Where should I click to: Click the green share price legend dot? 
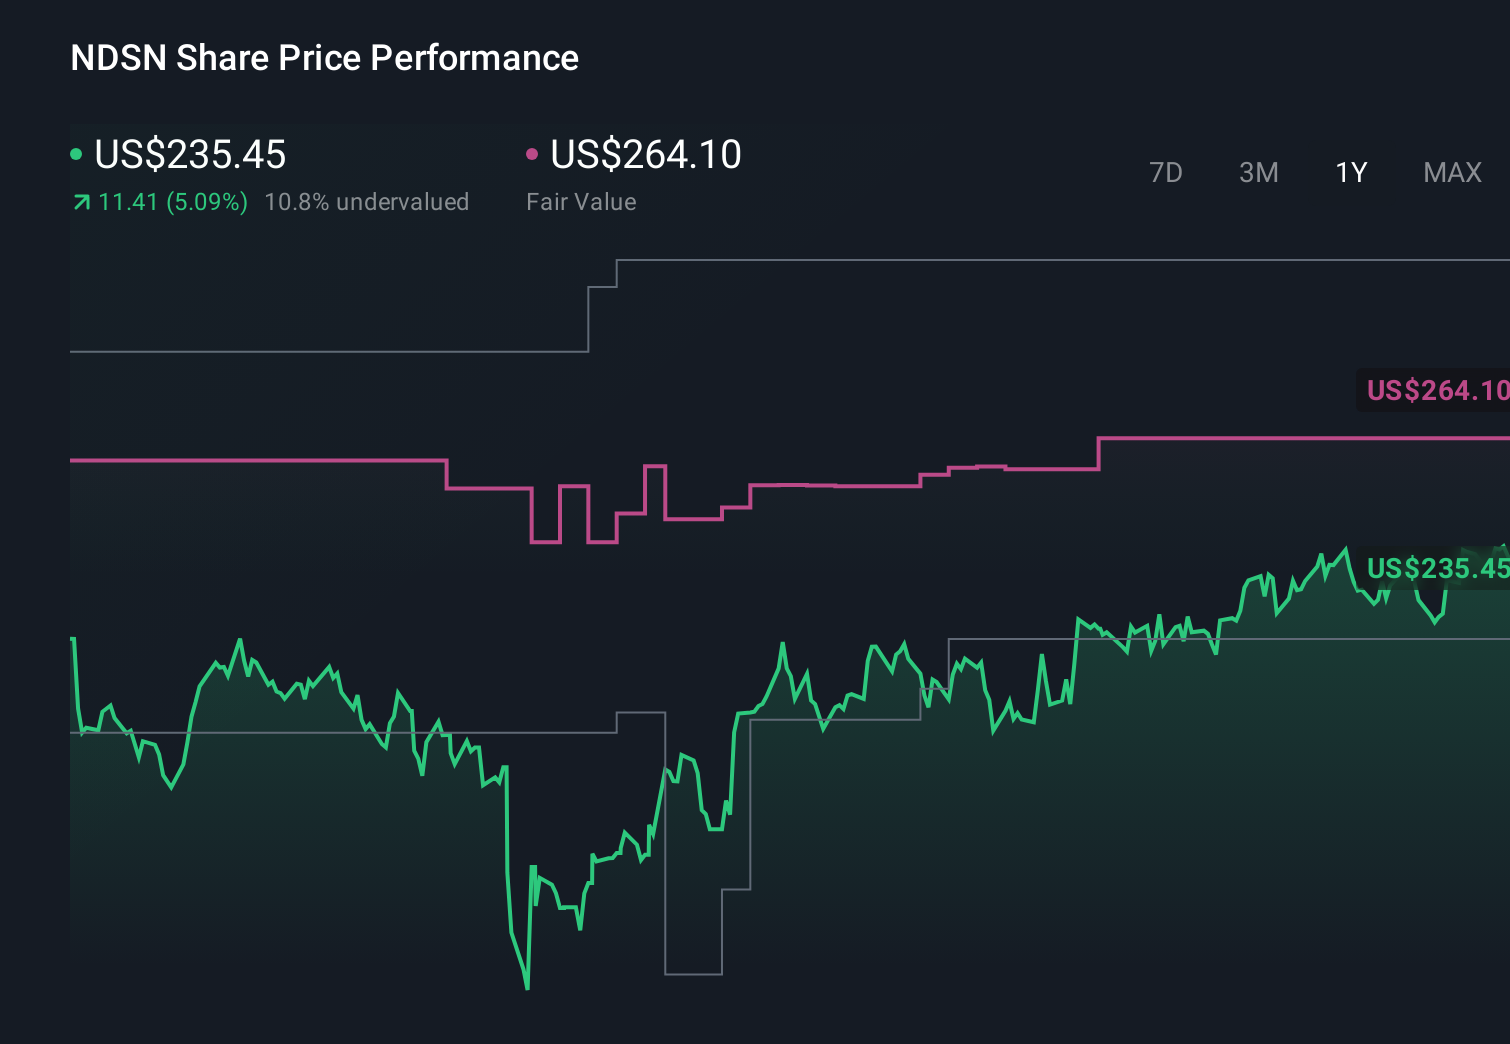76,154
